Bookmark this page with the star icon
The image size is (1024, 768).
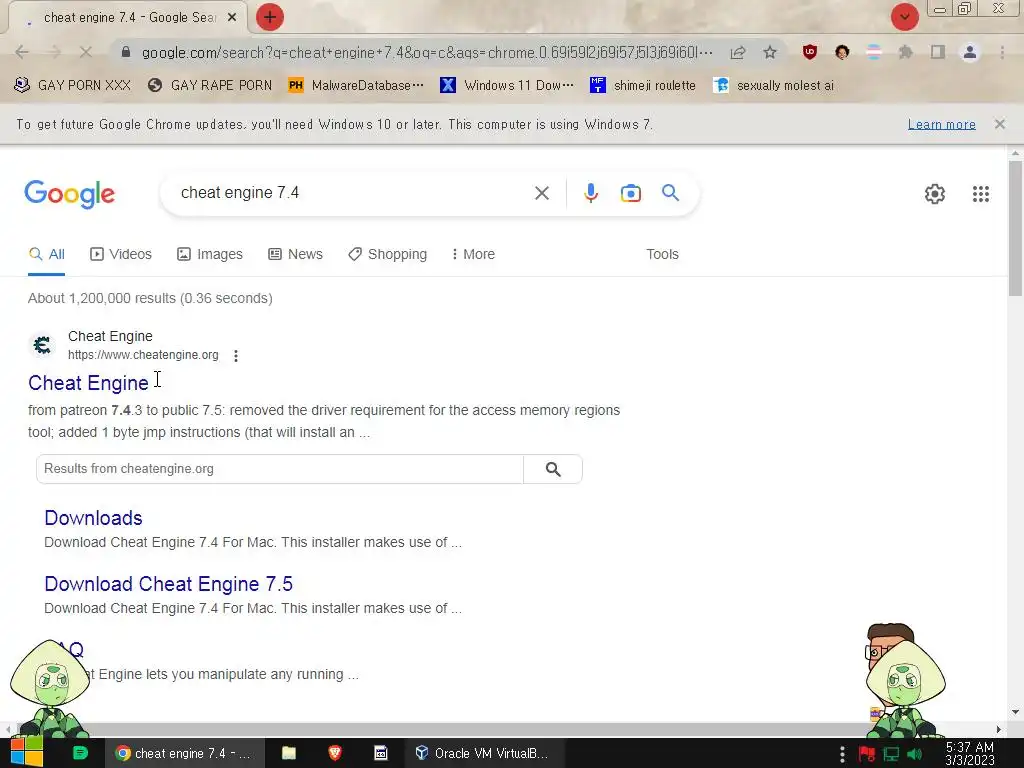pos(770,52)
